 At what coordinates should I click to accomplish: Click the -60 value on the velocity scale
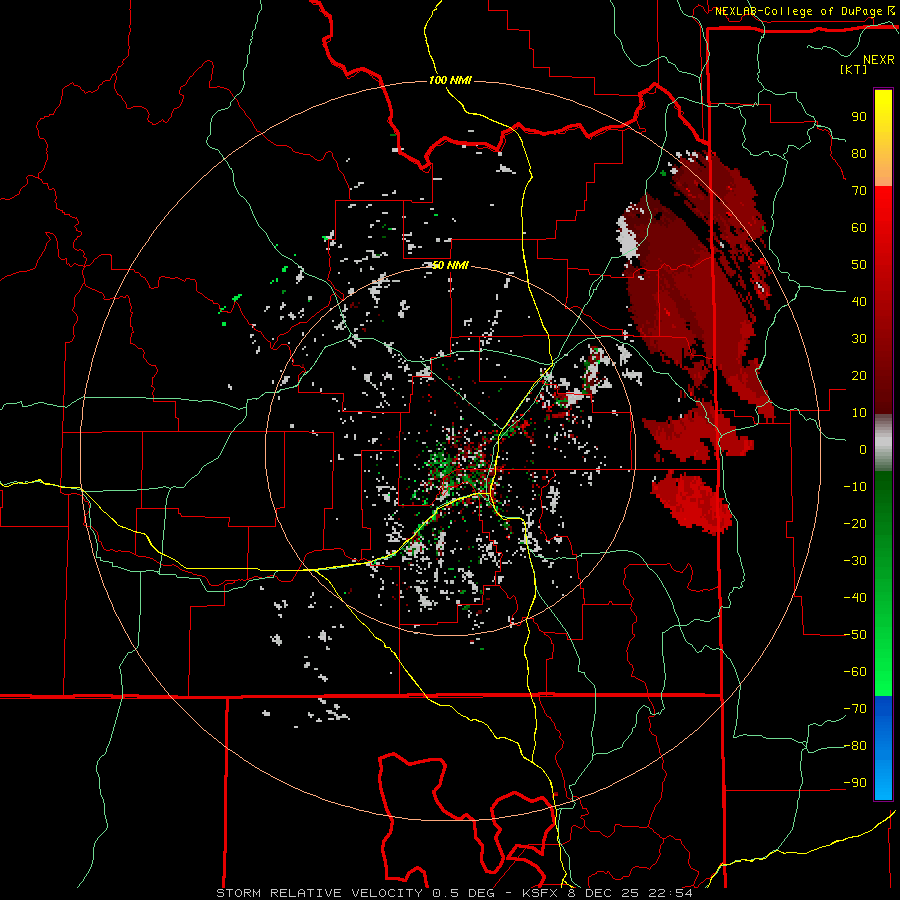(855, 672)
